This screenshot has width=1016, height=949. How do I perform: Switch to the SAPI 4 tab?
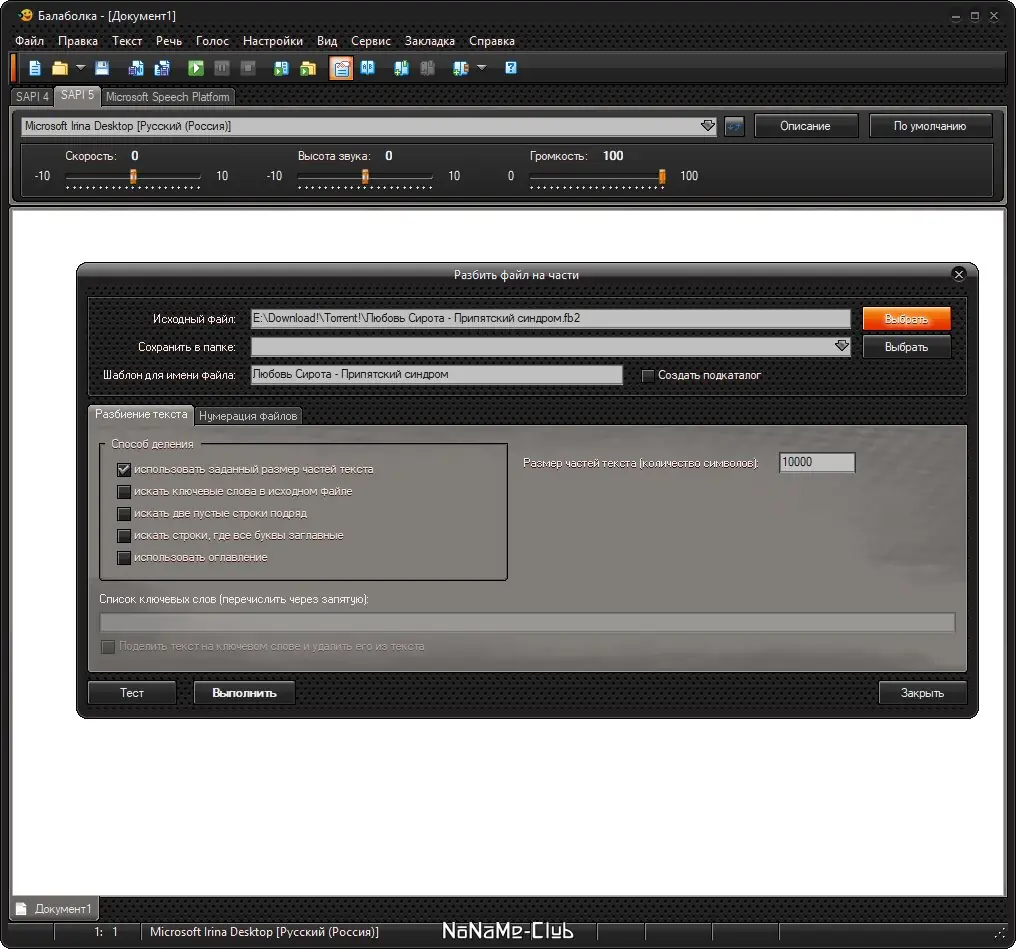32,97
